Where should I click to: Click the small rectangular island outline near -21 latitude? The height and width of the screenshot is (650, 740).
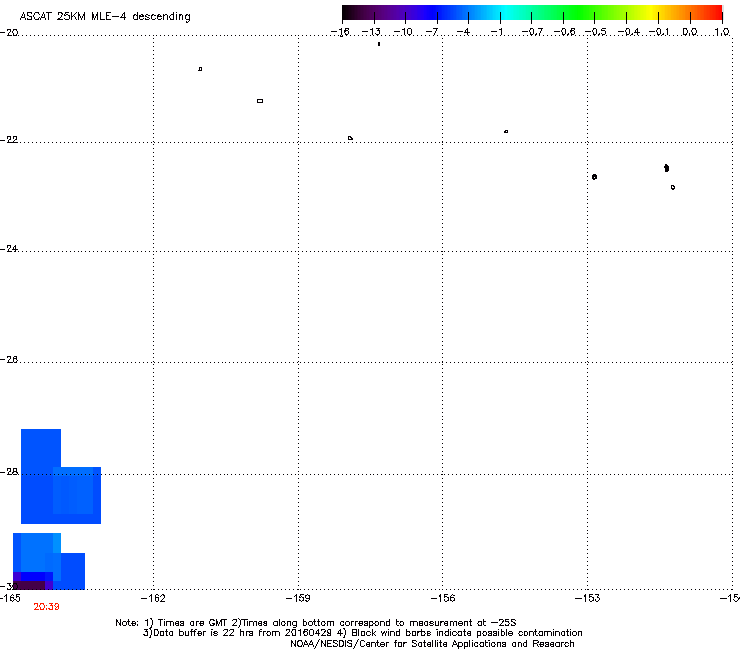pos(260,101)
